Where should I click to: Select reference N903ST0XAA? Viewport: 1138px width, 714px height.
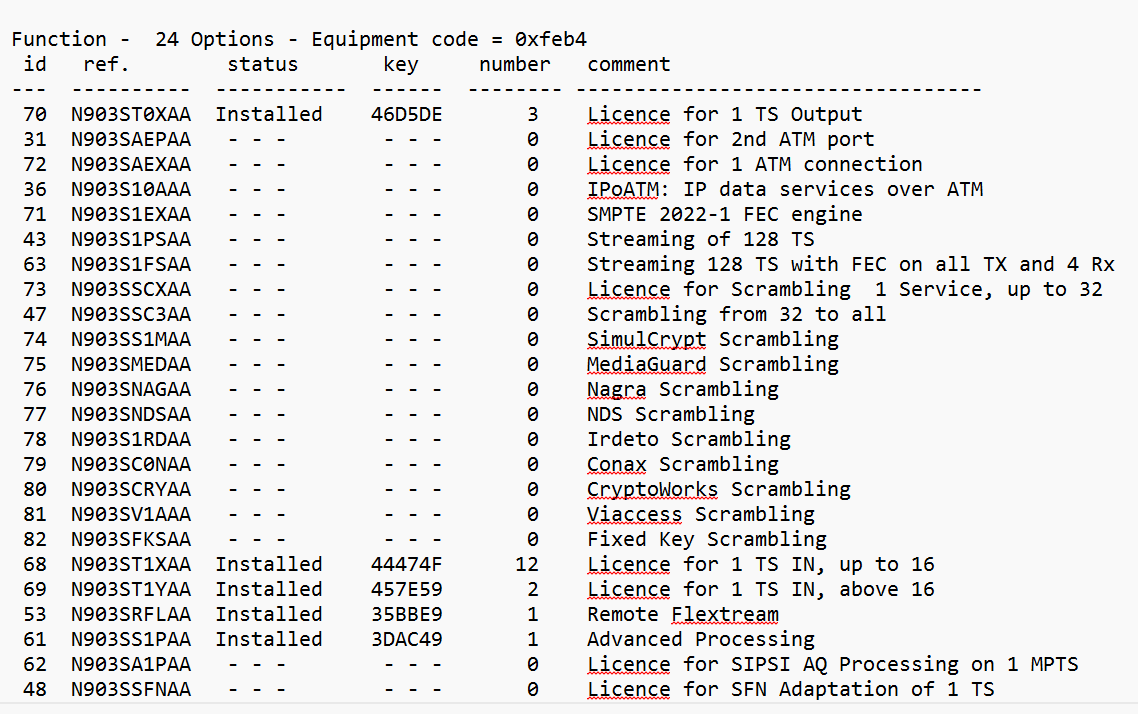[x=131, y=115]
